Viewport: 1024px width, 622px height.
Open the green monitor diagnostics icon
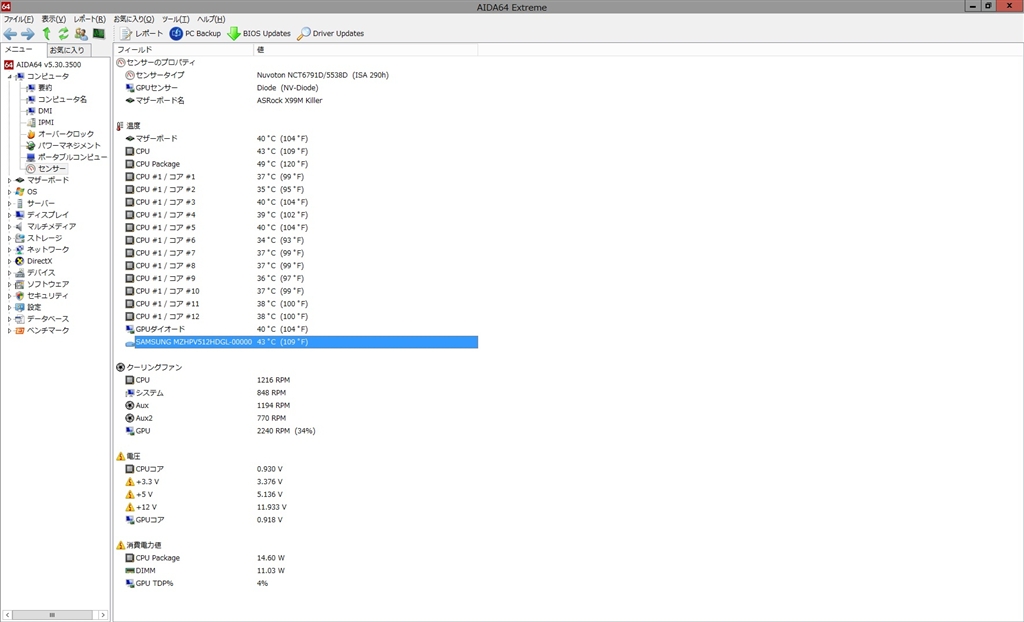point(99,33)
